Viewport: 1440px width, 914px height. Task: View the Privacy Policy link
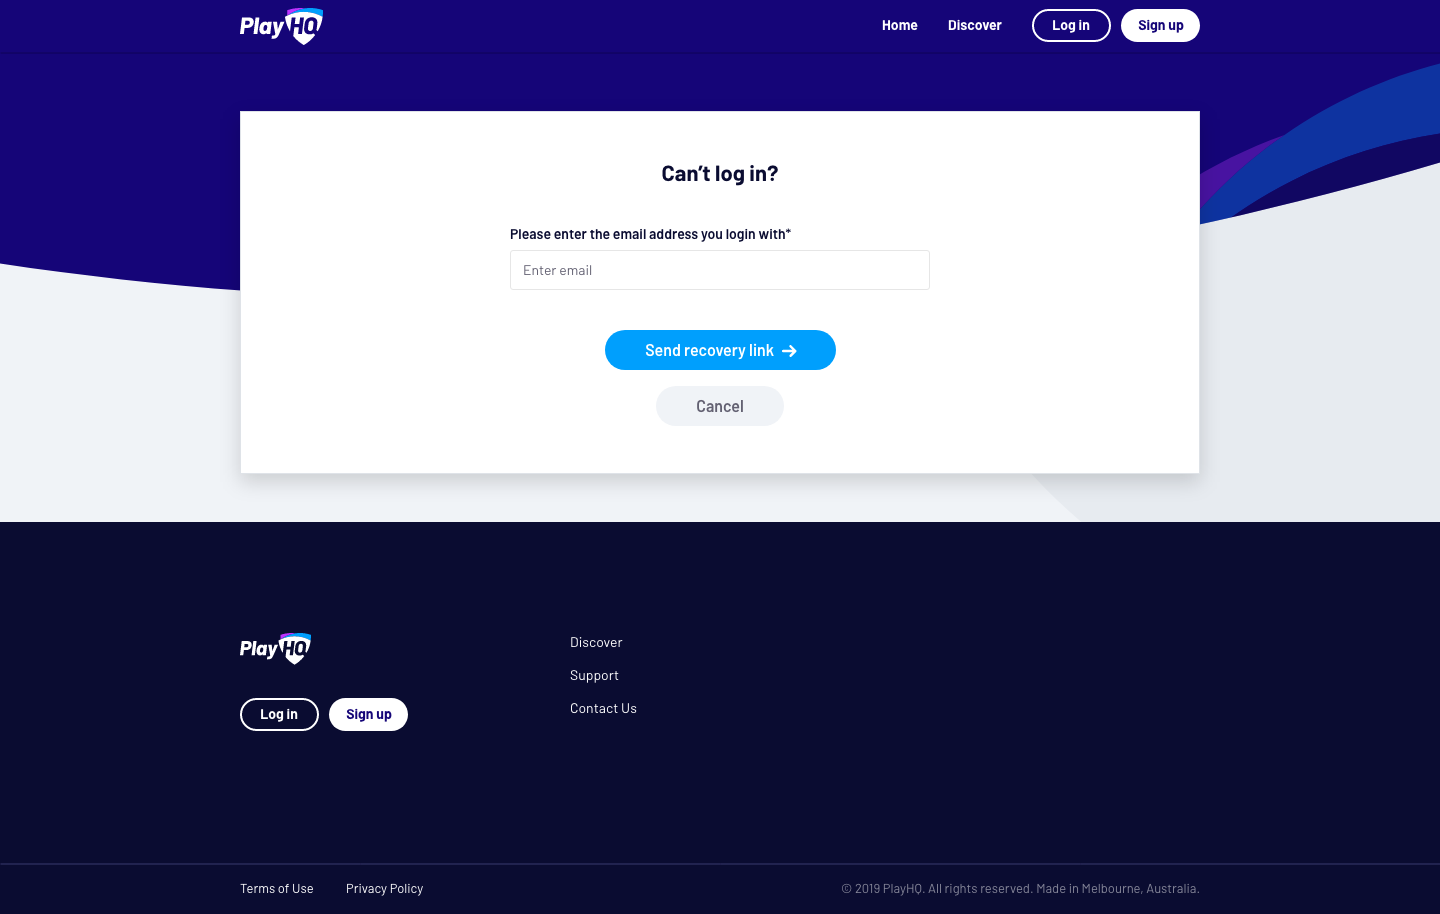[384, 888]
